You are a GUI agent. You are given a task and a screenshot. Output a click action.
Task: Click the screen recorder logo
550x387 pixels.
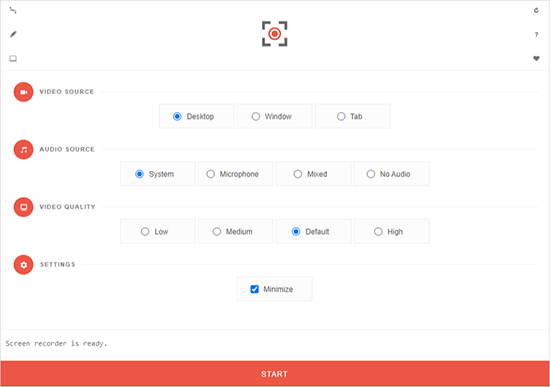click(x=275, y=34)
